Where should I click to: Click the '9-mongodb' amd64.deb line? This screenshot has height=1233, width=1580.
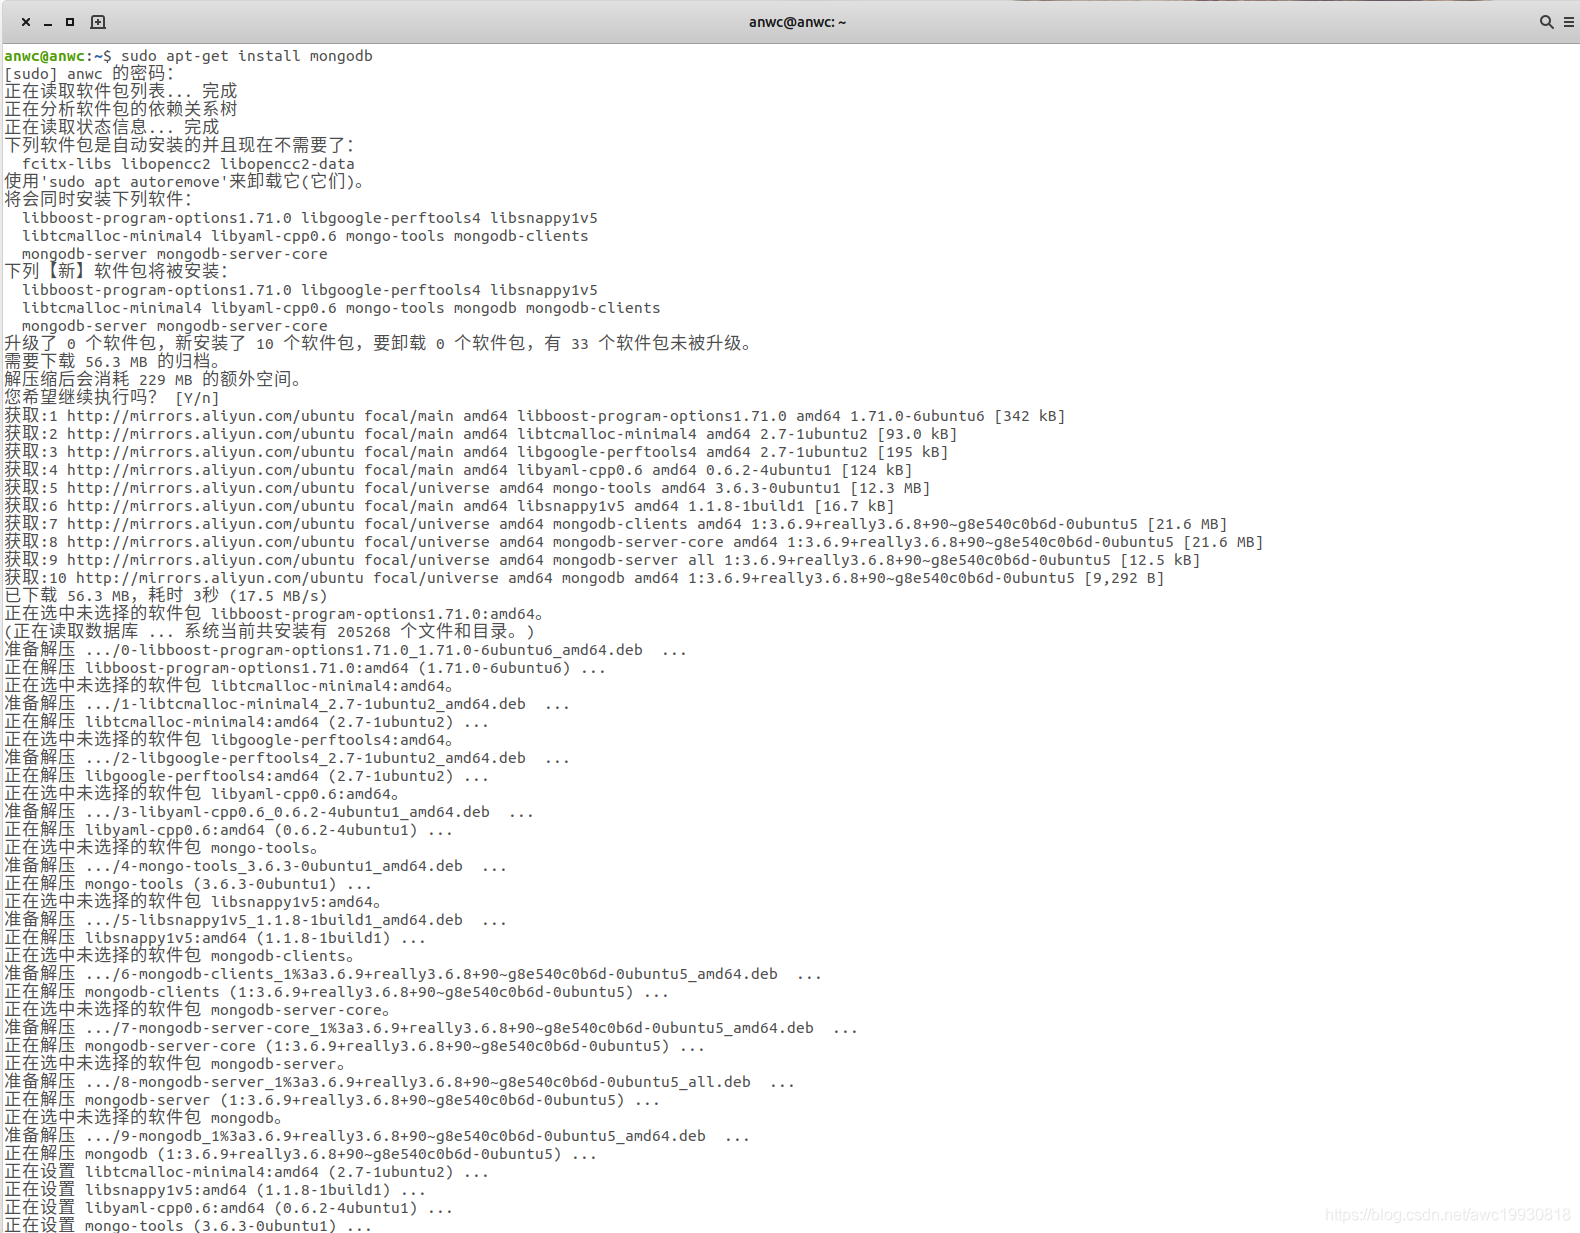(377, 1136)
